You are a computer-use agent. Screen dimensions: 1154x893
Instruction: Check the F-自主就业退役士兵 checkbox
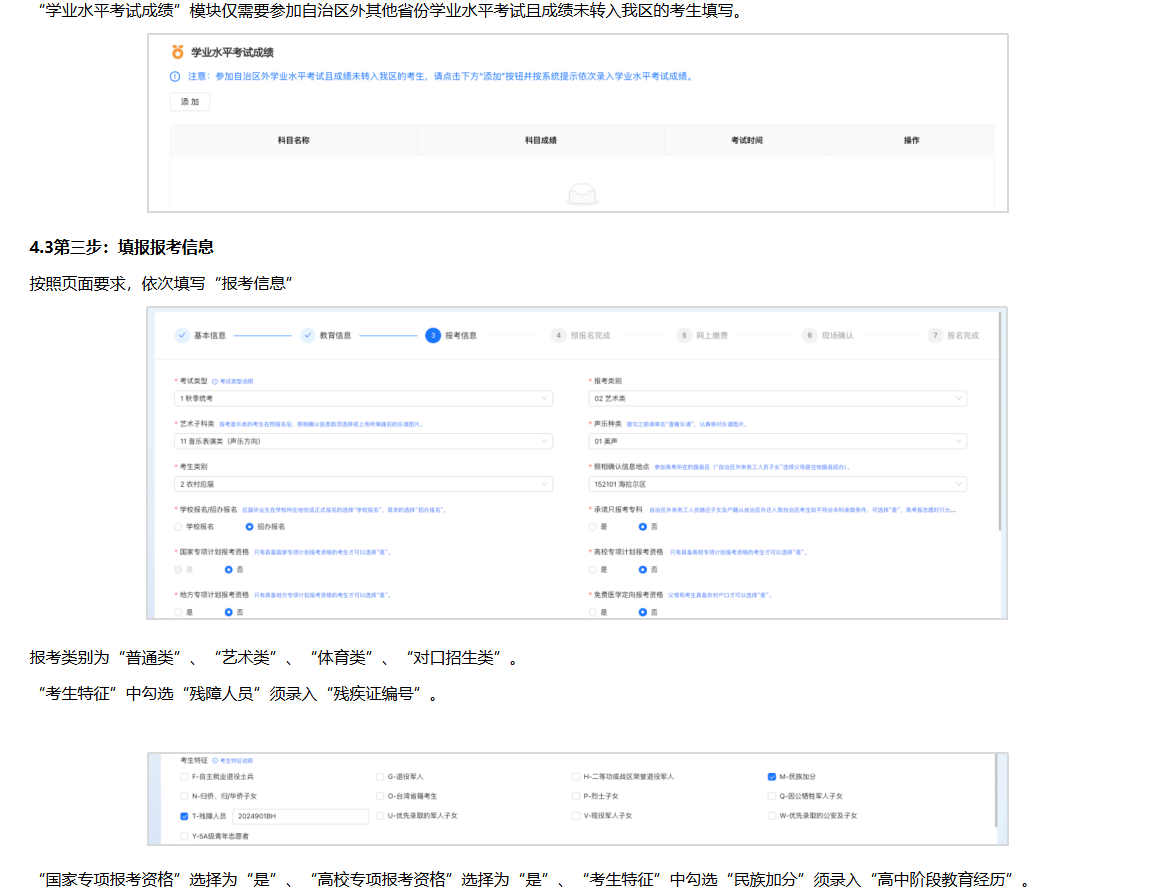pos(184,776)
